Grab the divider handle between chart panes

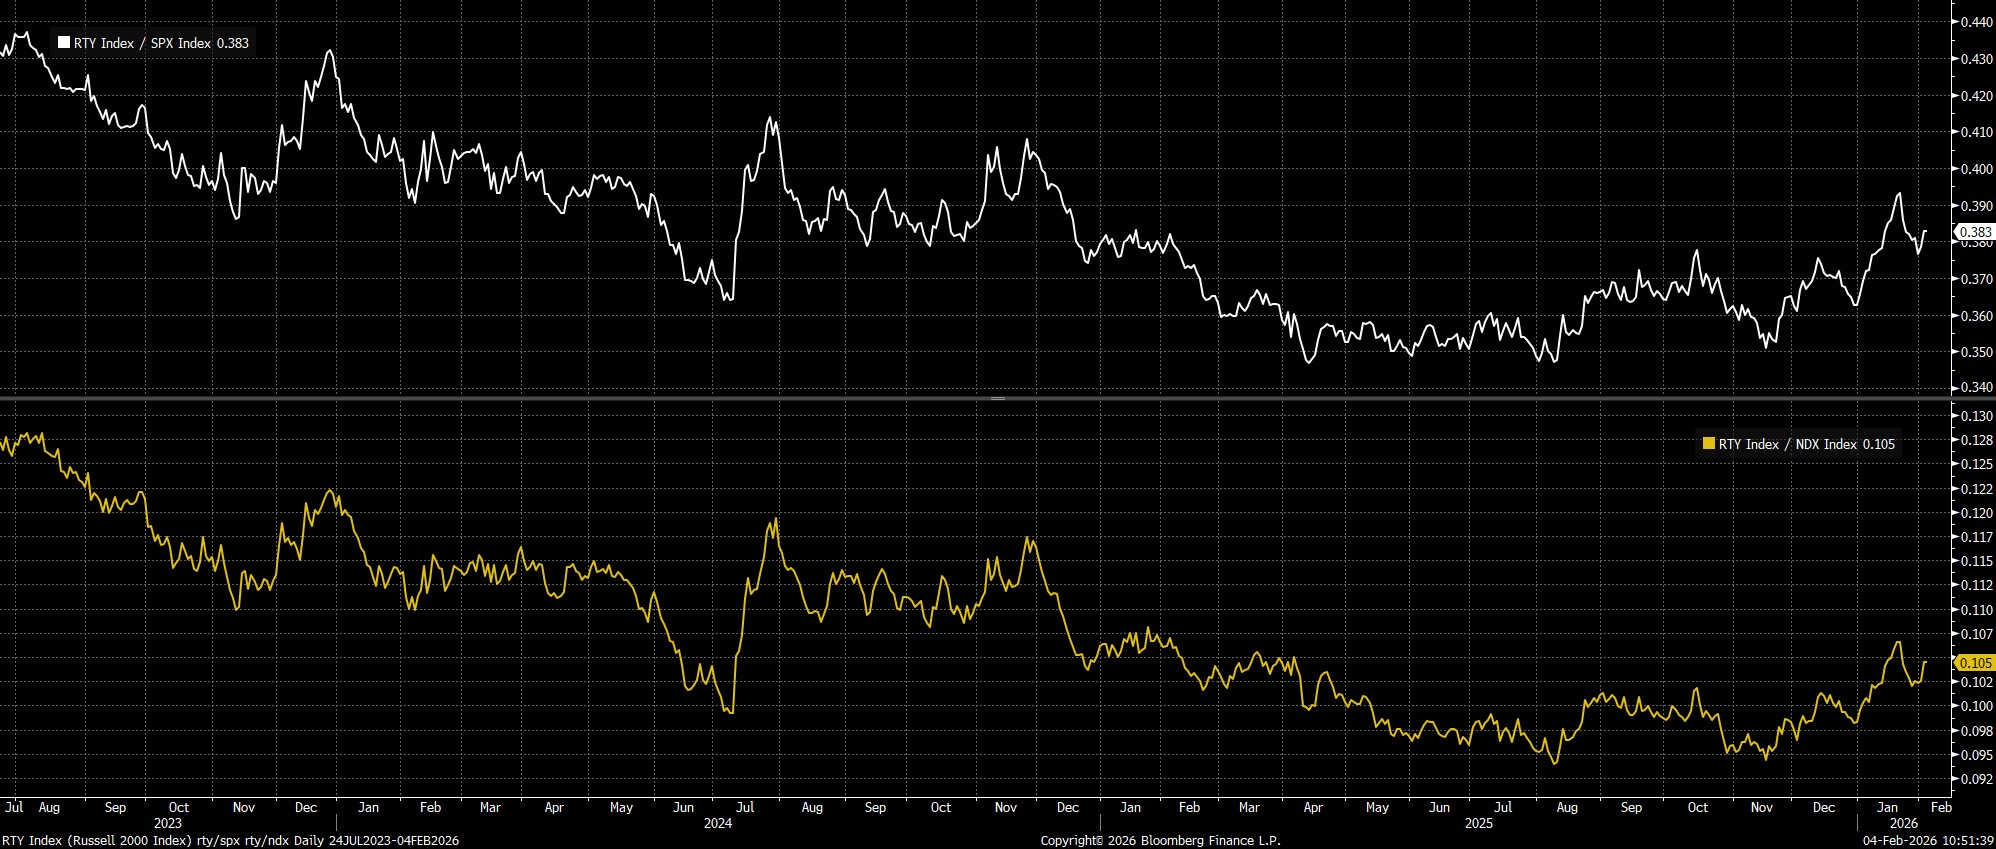tap(997, 398)
